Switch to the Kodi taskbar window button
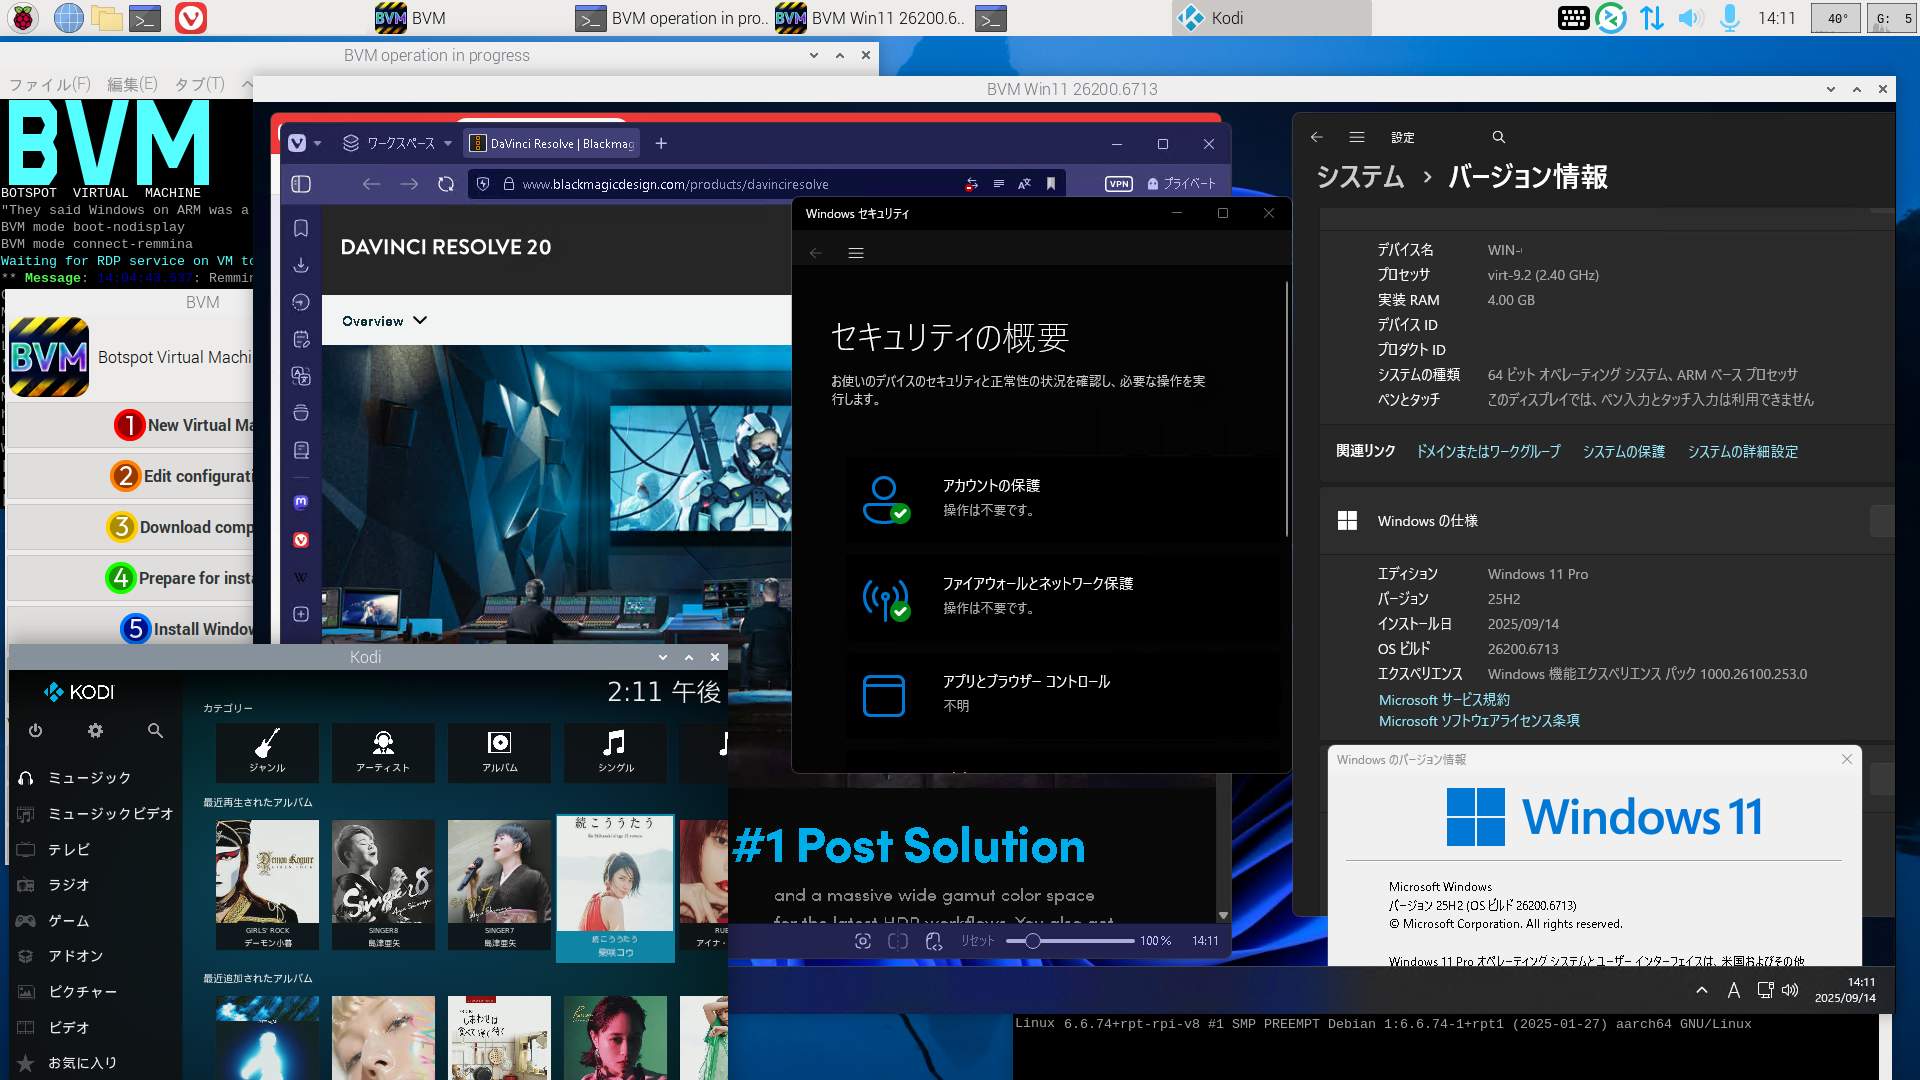Screen dimensions: 1920x1080 click(x=1271, y=18)
